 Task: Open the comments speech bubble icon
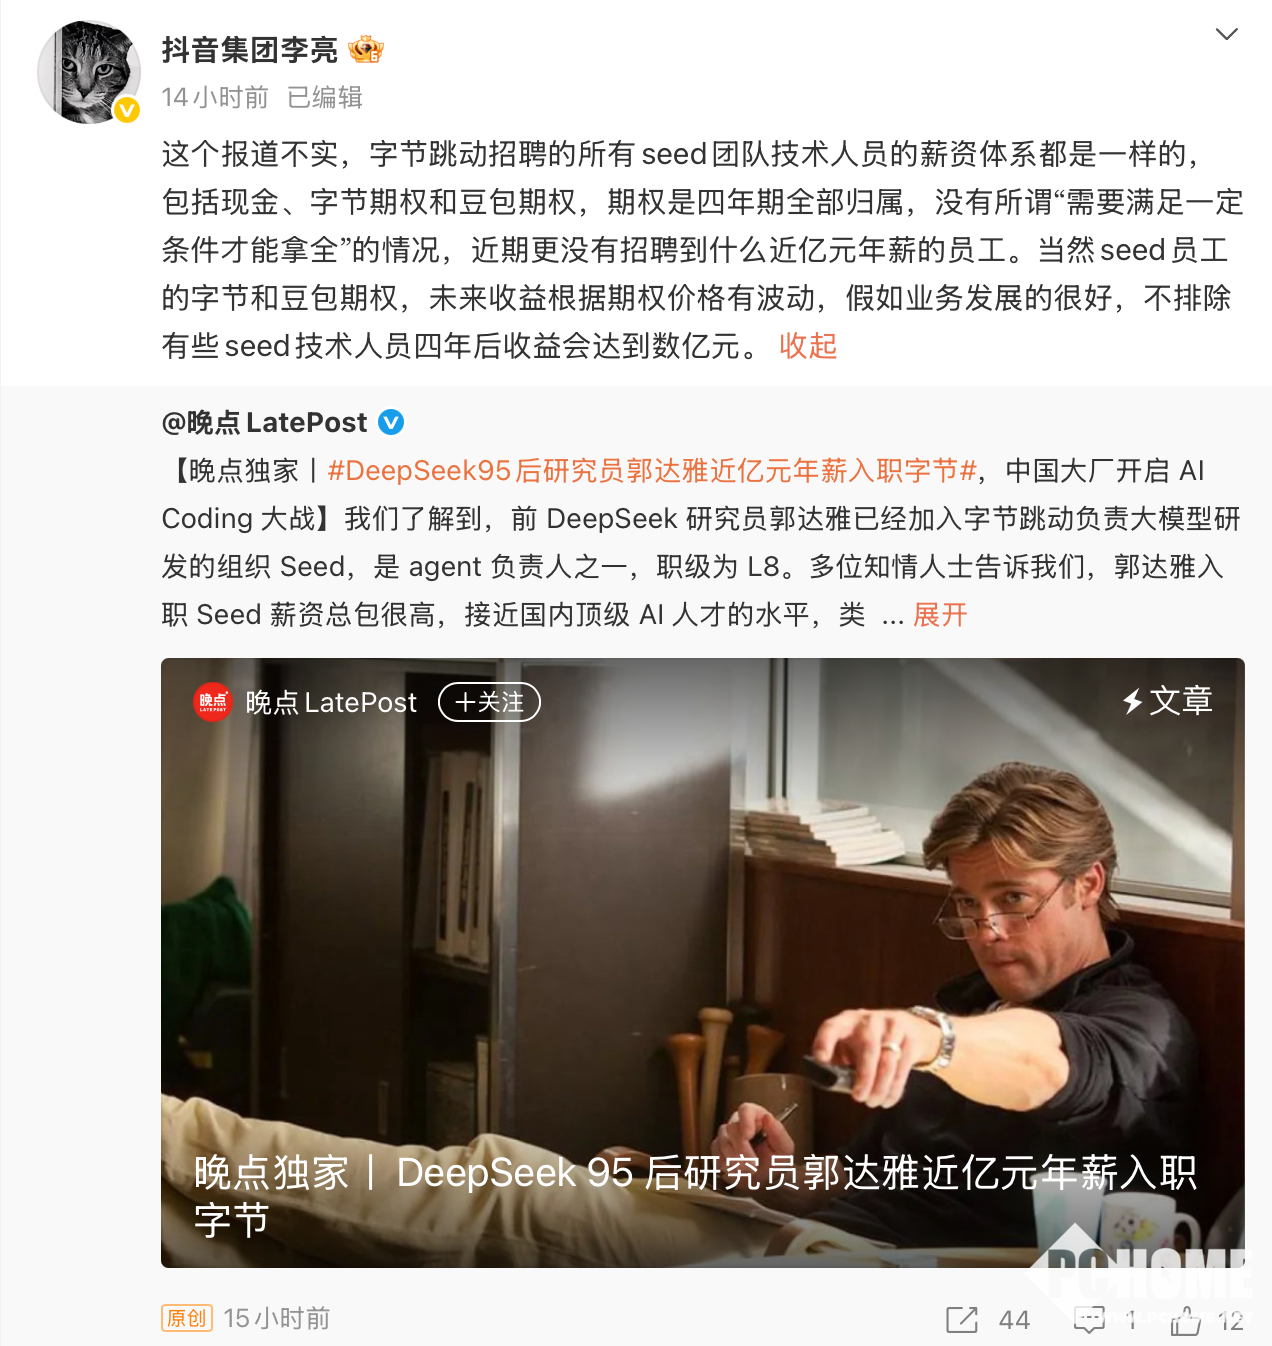pos(1089,1320)
